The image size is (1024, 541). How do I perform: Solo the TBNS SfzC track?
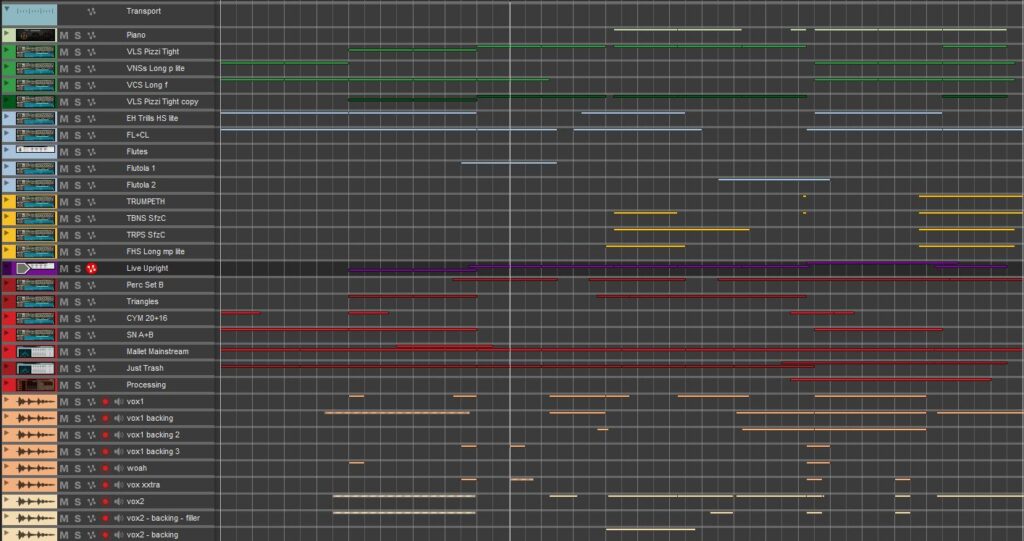pos(78,218)
